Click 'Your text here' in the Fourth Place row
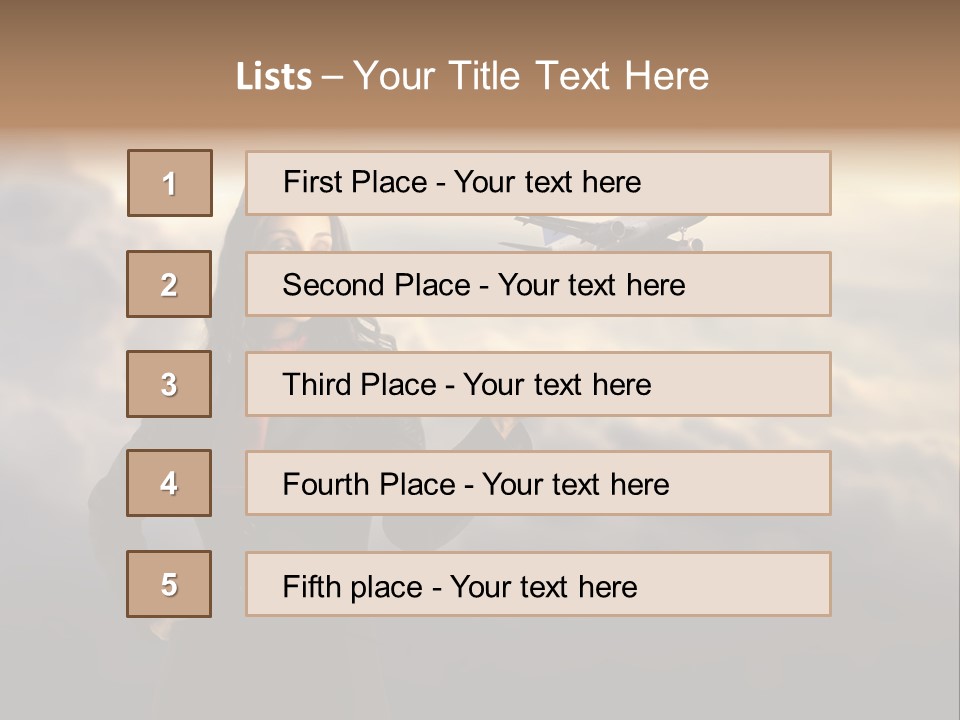Screen dimensions: 960x720 tap(575, 485)
